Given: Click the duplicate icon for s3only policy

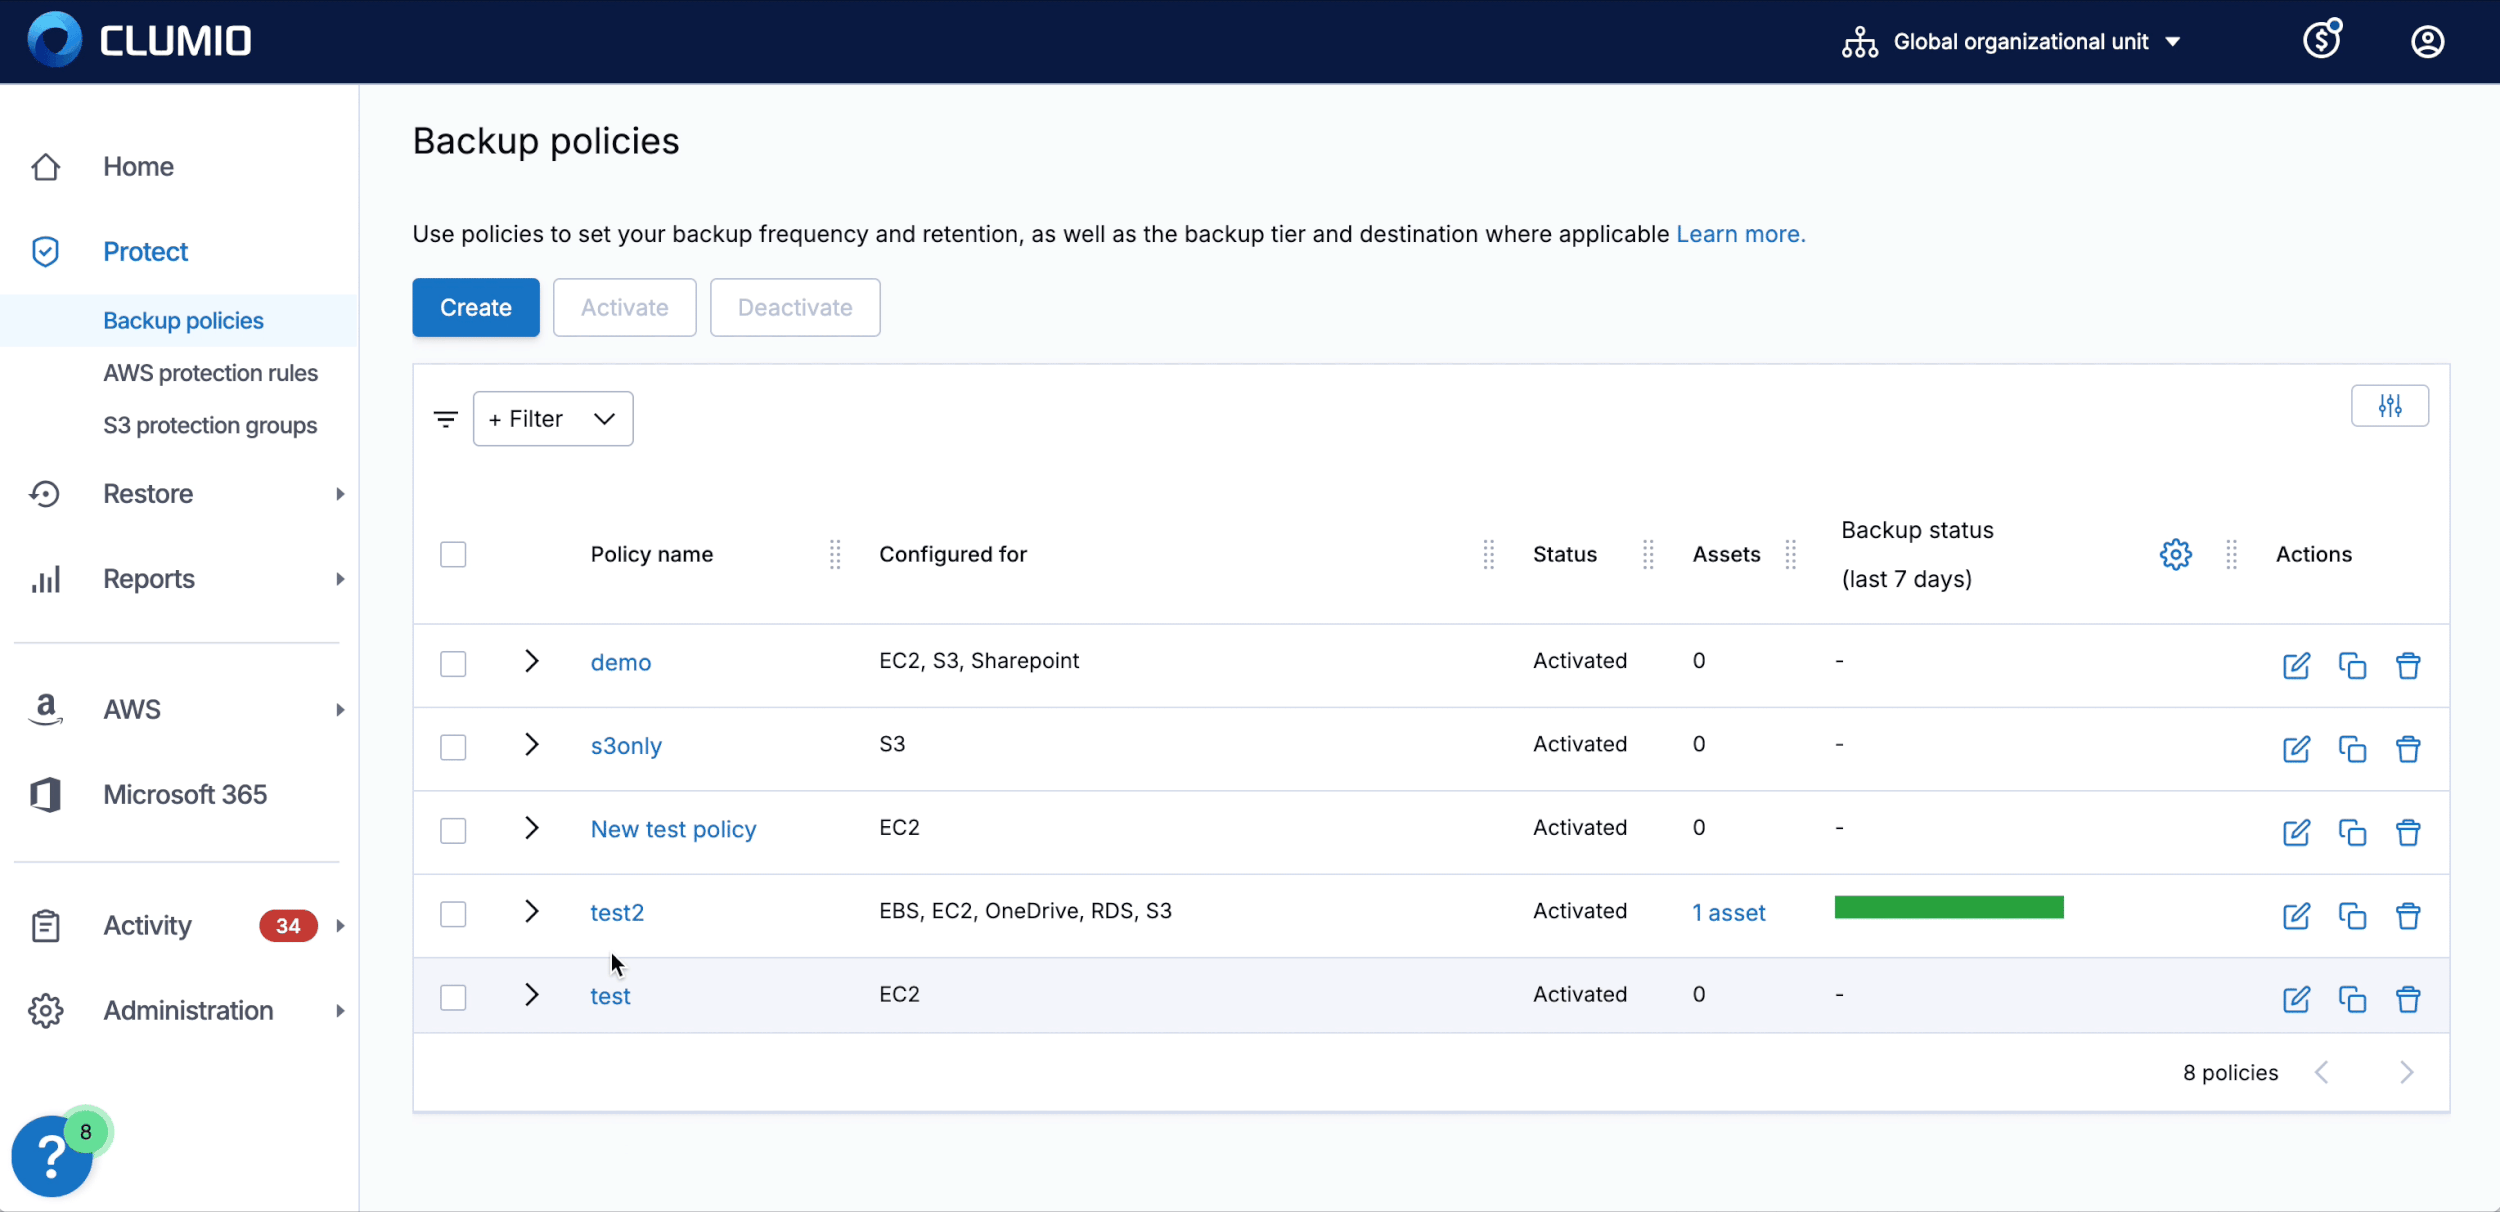Looking at the screenshot, I should click(2352, 749).
